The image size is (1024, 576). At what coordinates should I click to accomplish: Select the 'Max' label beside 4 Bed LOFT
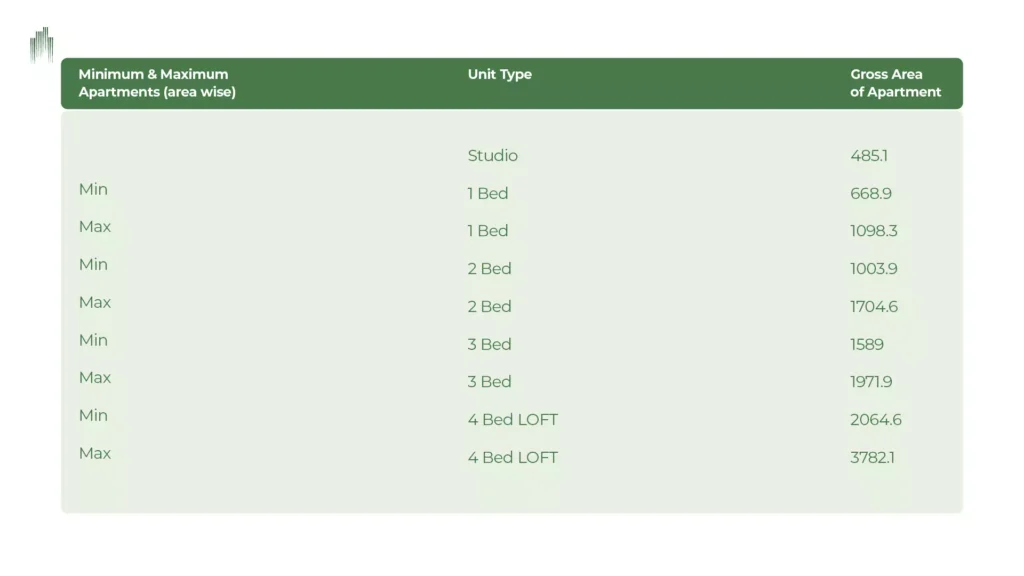coord(95,453)
